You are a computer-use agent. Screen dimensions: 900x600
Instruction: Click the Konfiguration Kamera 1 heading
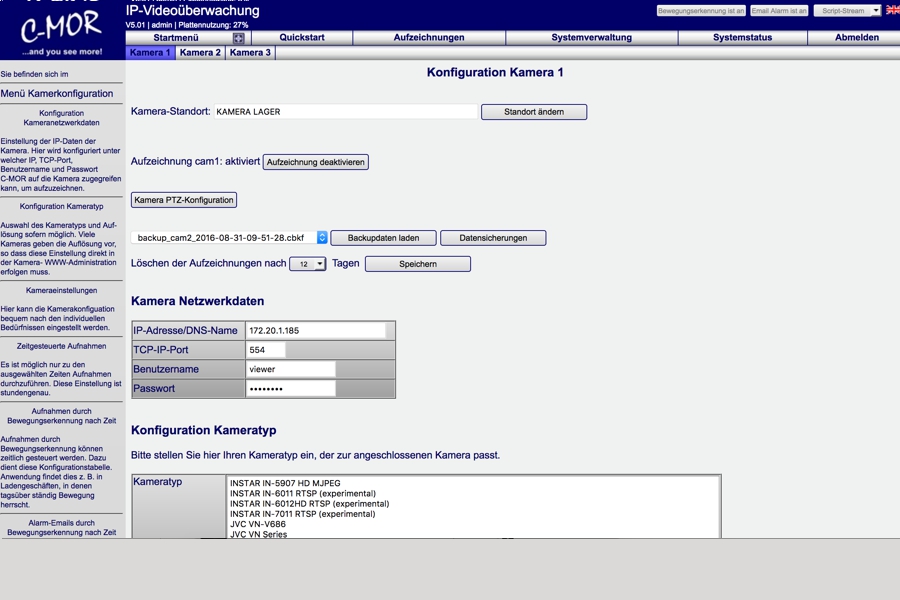495,72
